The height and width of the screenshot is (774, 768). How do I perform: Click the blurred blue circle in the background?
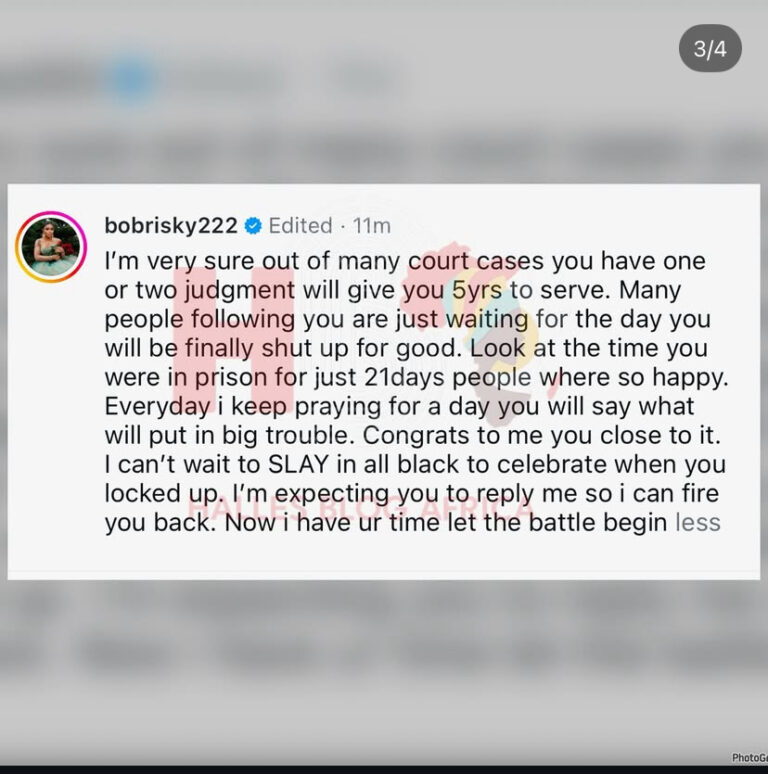pyautogui.click(x=131, y=79)
